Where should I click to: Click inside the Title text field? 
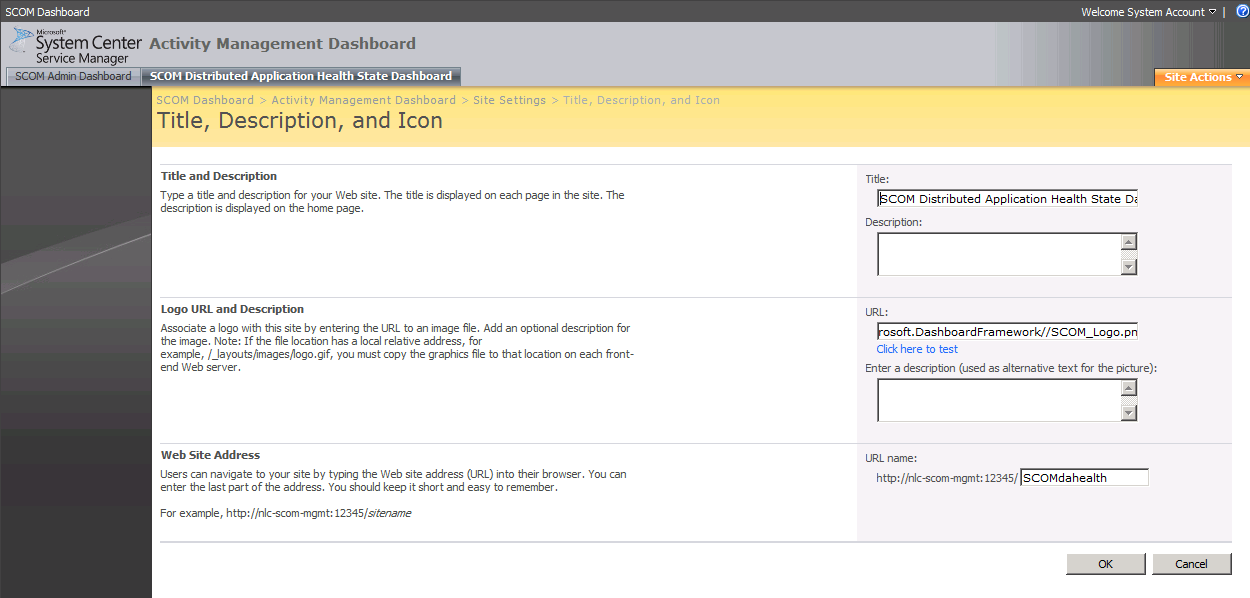click(x=1006, y=198)
